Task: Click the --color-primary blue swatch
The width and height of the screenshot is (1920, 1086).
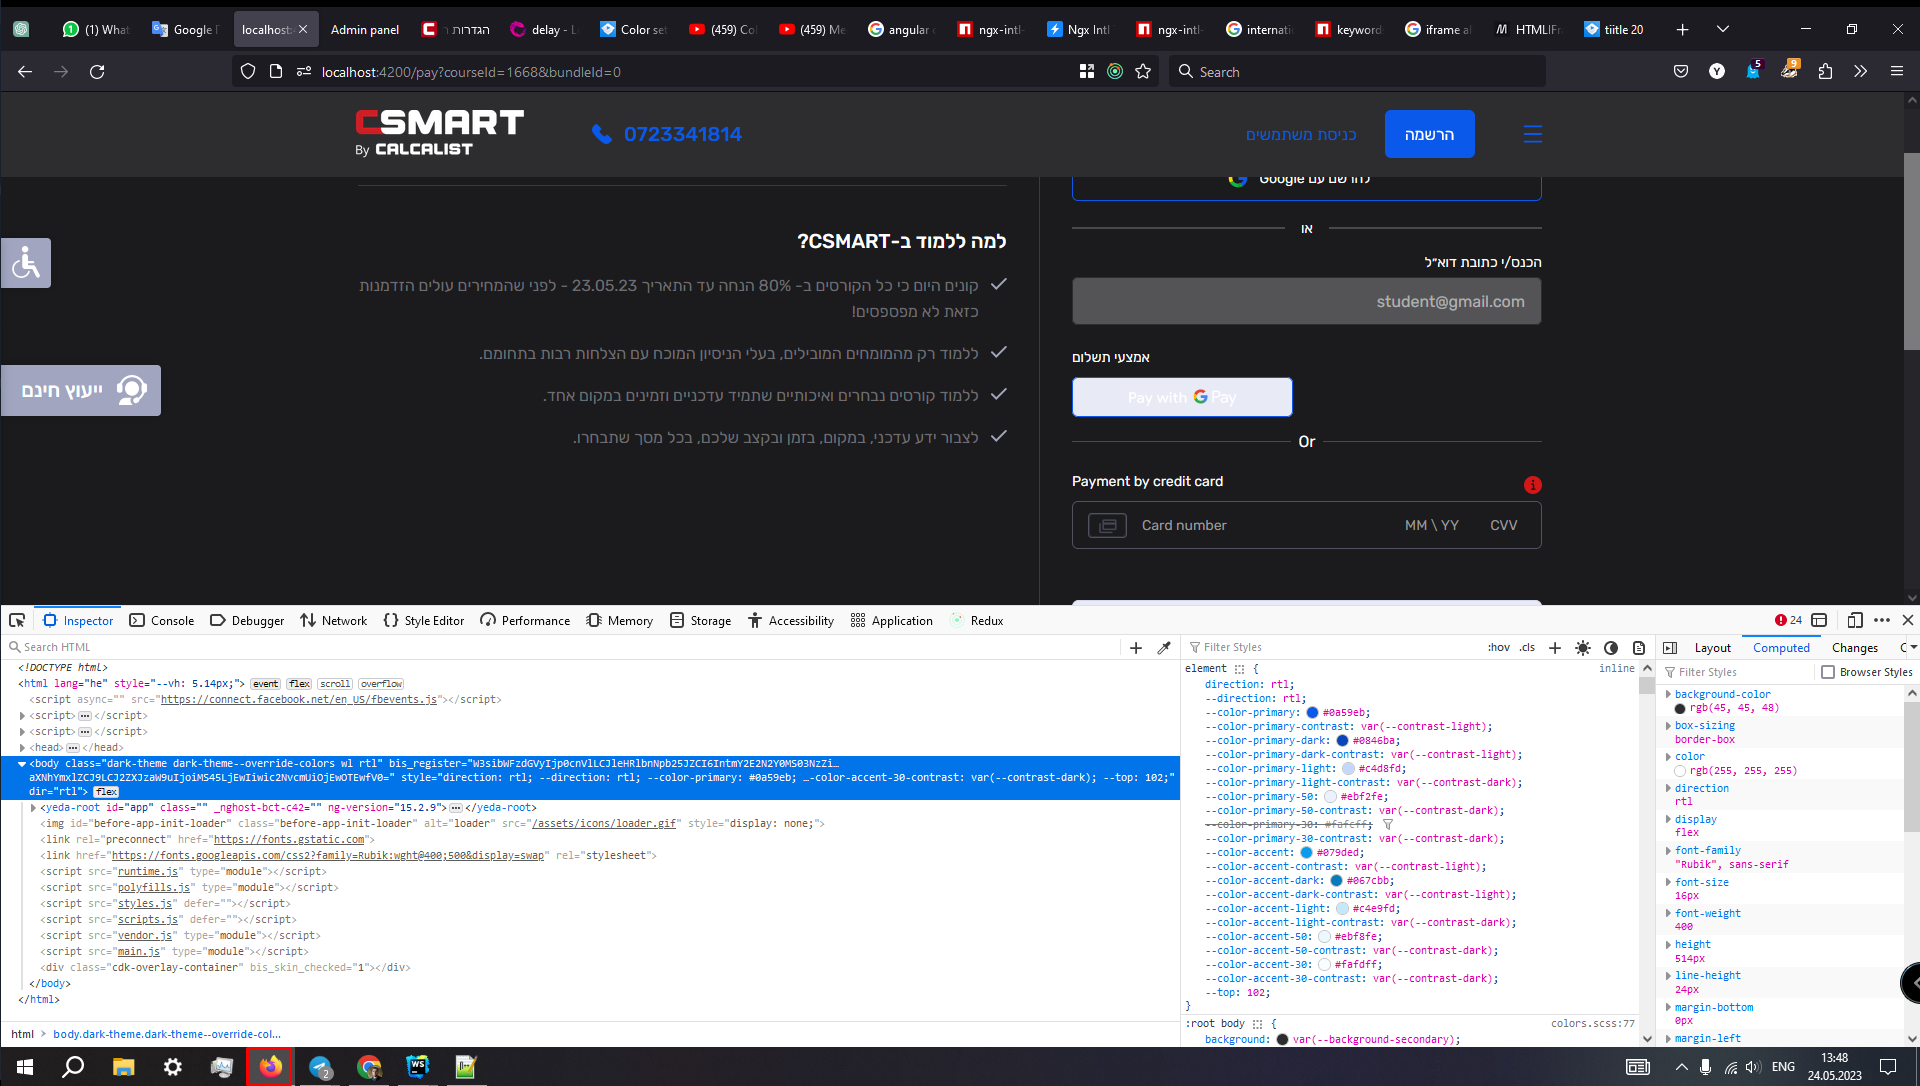Action: click(x=1312, y=713)
